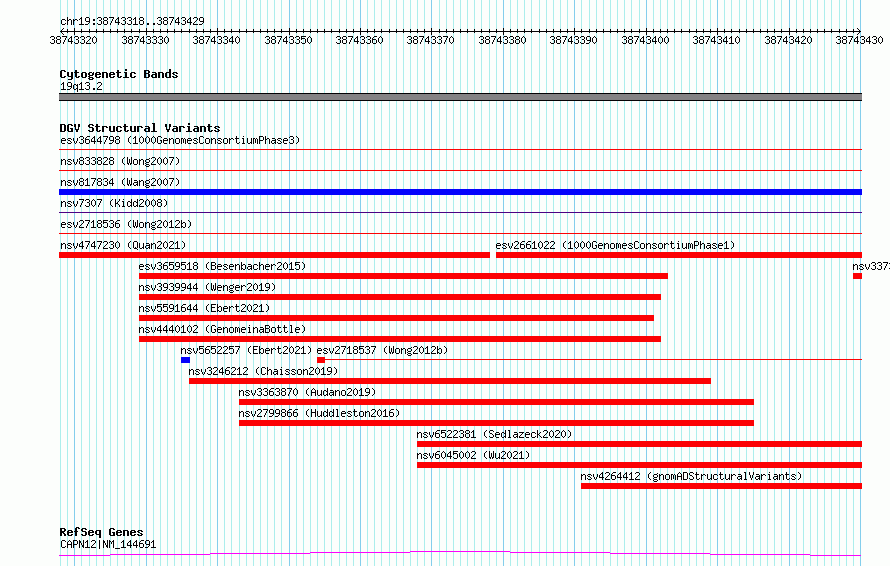Screen dimensions: 890x566
Task: Select the 19q13.2 band label
Action: (81, 86)
